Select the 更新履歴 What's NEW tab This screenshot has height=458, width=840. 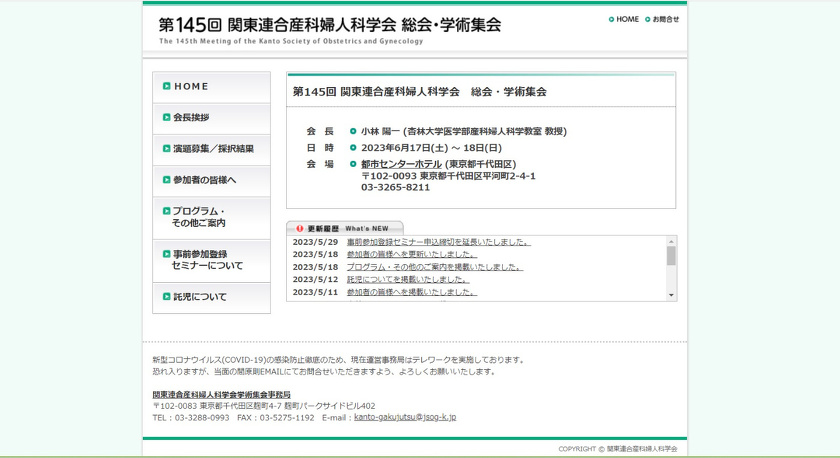pyautogui.click(x=346, y=228)
